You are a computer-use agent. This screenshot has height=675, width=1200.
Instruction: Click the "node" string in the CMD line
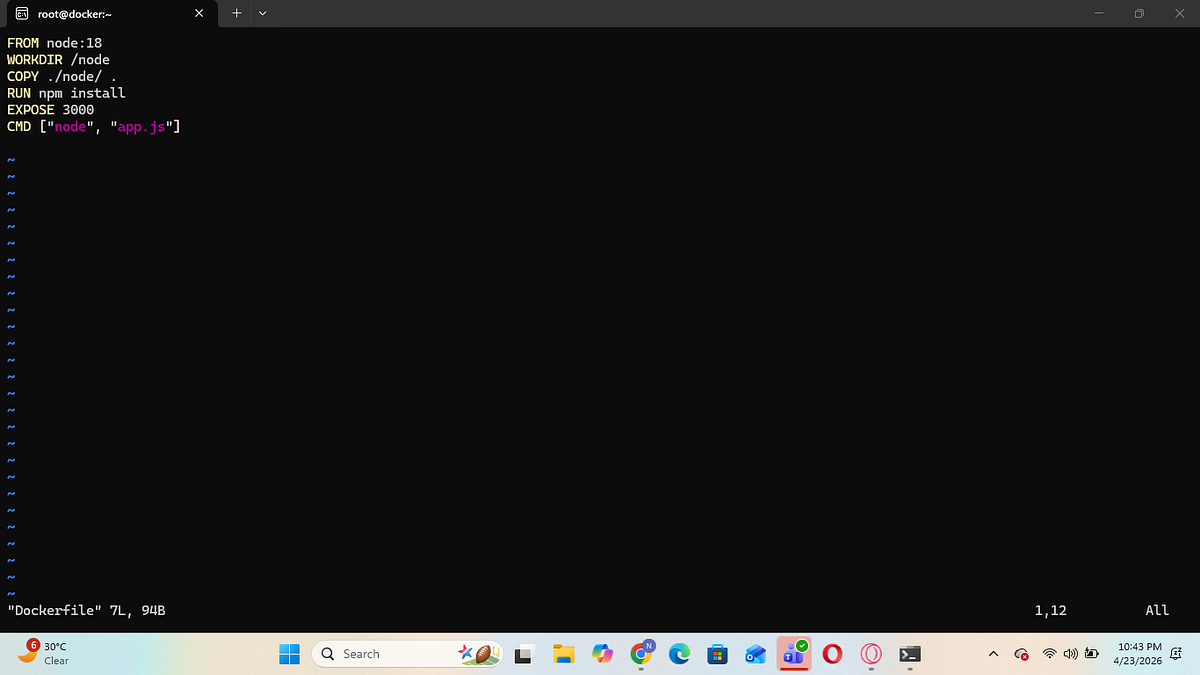[x=71, y=127]
